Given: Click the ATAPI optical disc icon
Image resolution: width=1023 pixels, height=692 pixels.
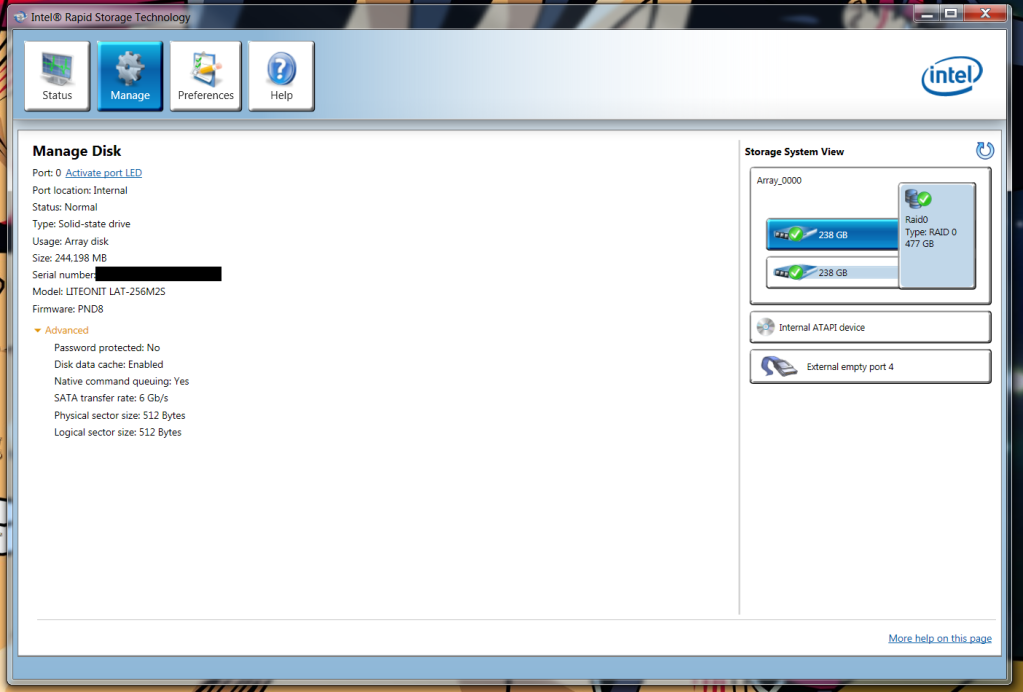Looking at the screenshot, I should pos(765,327).
